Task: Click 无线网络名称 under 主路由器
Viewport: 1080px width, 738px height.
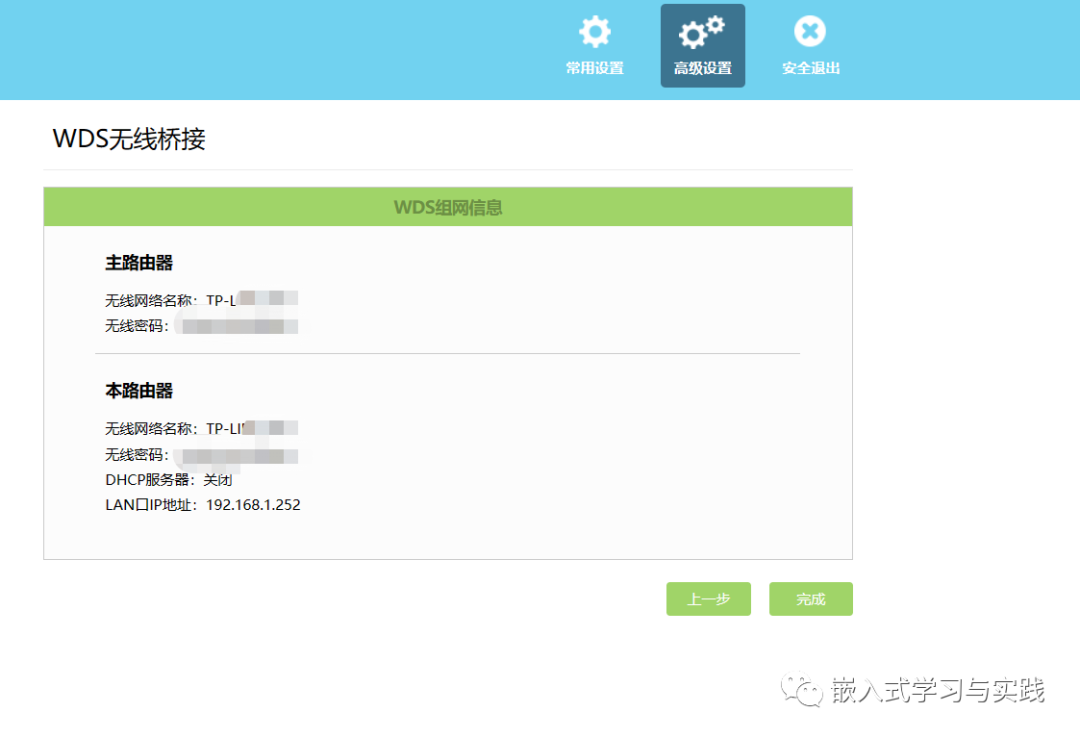Action: pos(151,300)
